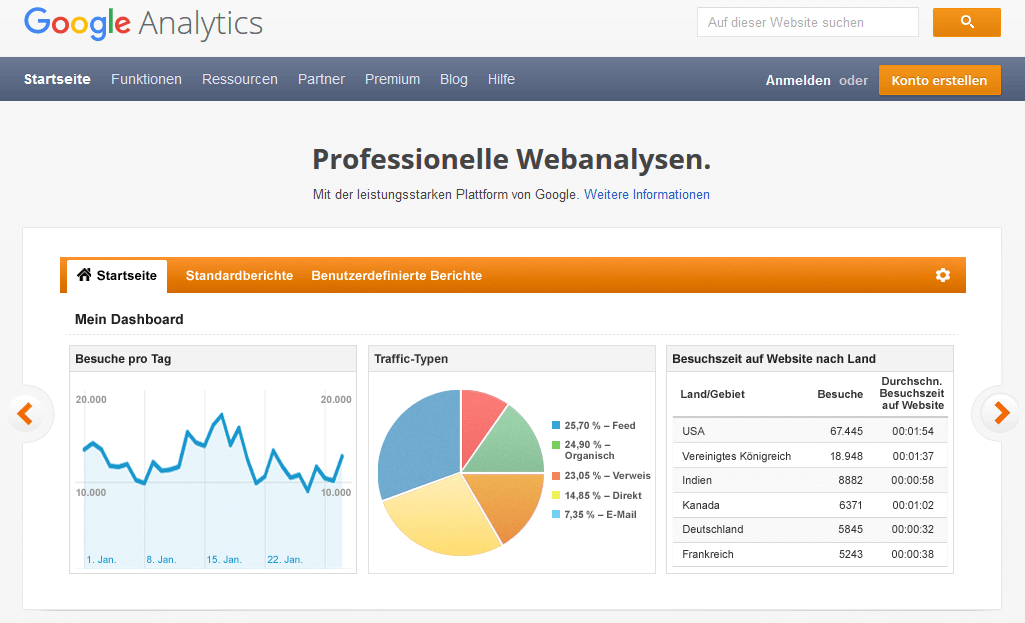Click '25,70 % – Feed' legend text
The image size is (1025, 623).
click(600, 425)
